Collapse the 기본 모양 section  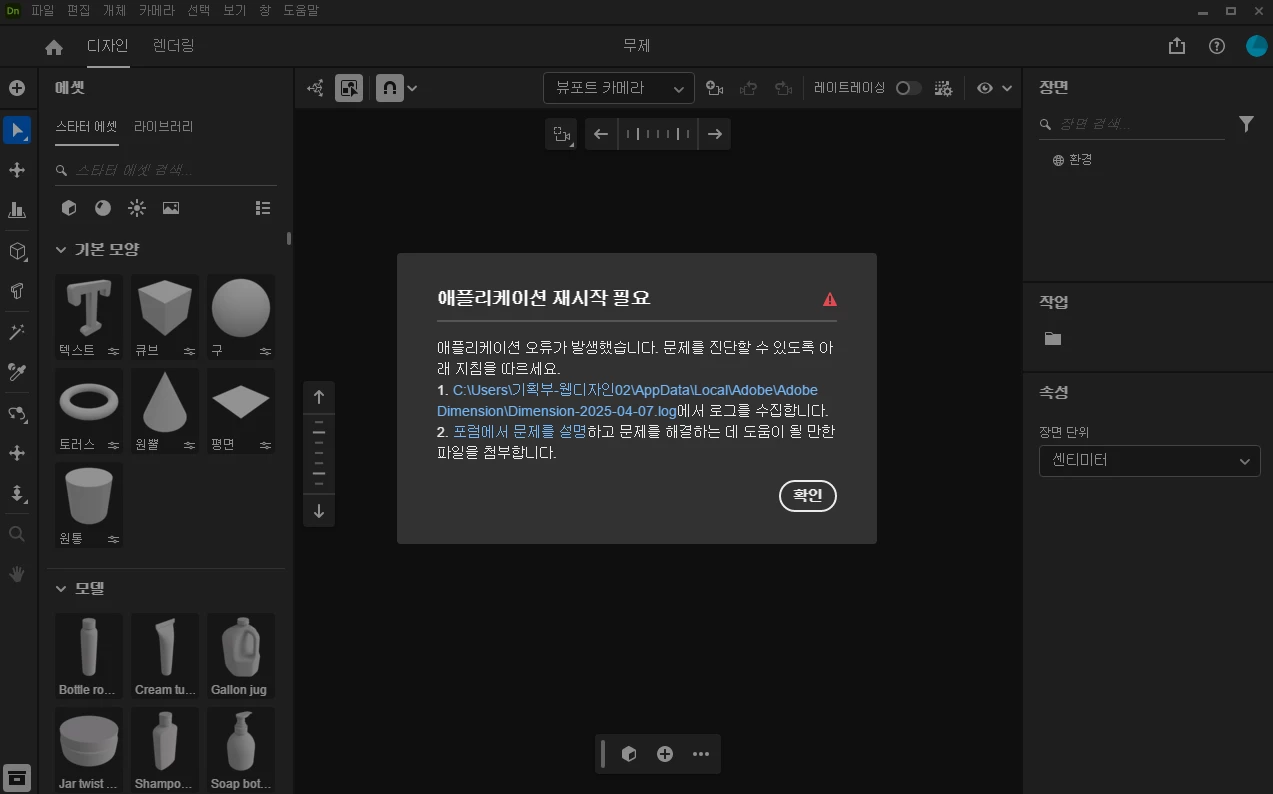(61, 250)
